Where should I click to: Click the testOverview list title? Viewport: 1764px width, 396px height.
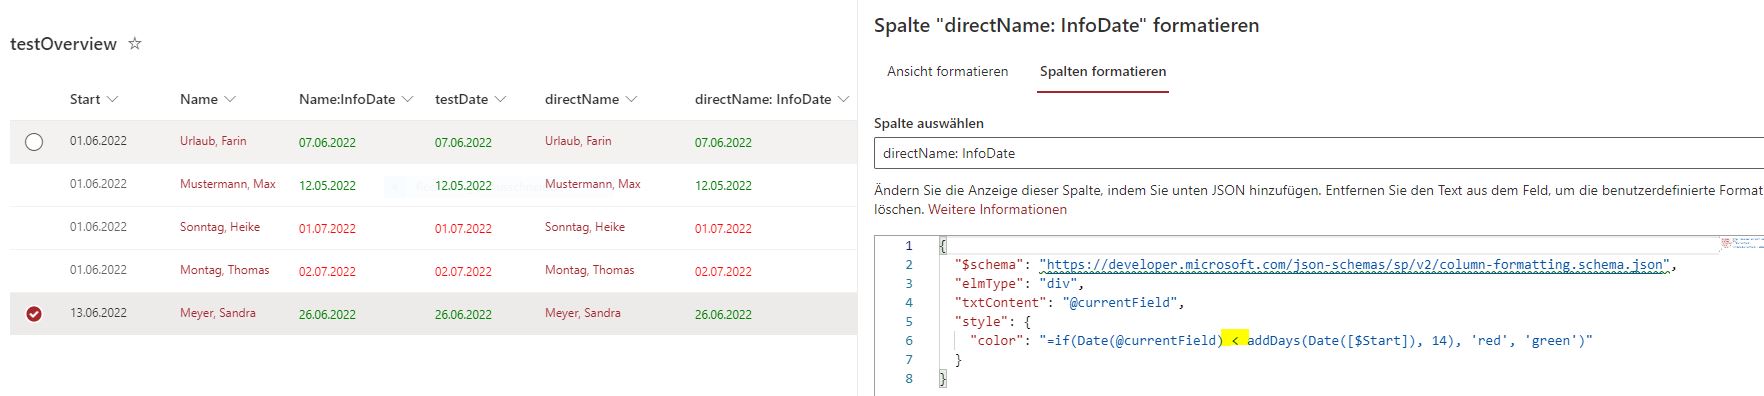coord(63,44)
